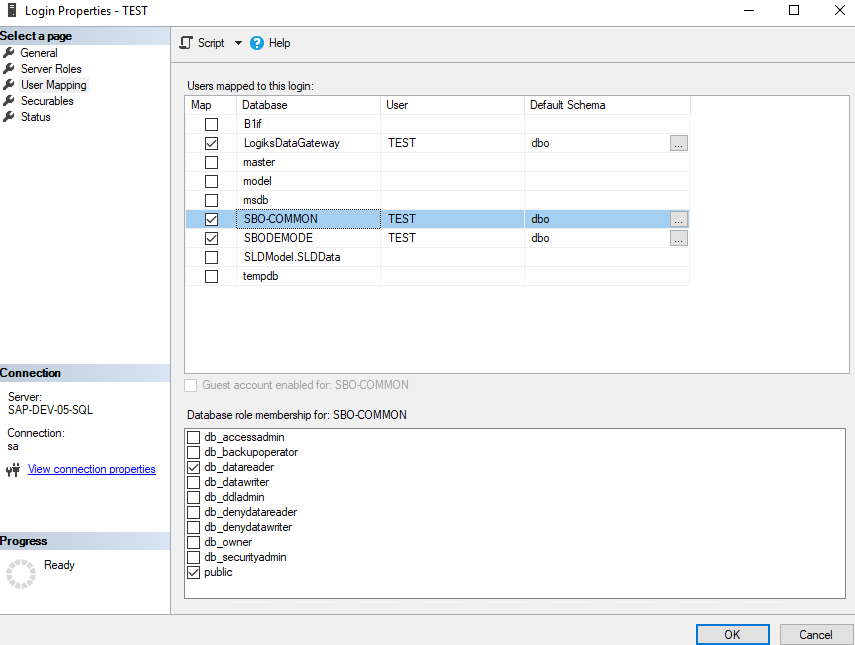Click the wrench icon beside Status
Viewport: 855px width, 645px height.
point(10,117)
